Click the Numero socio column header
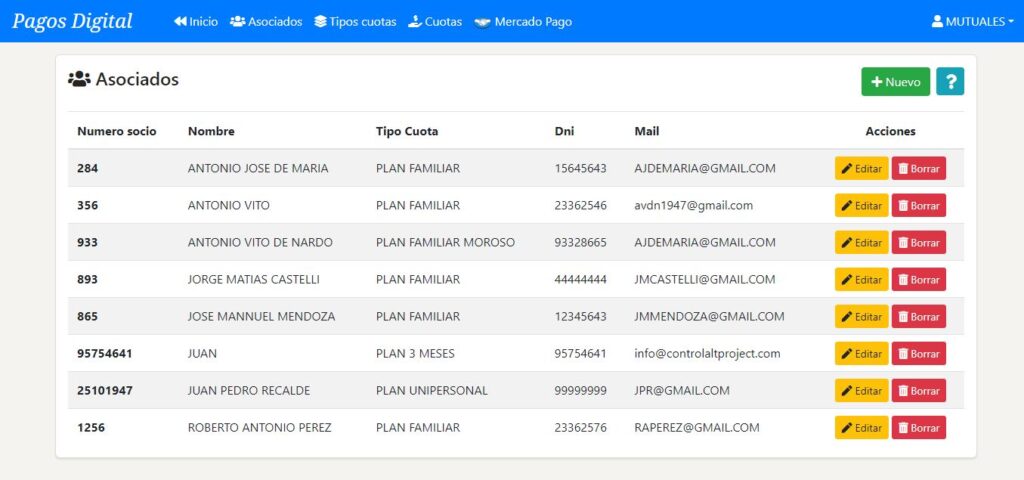 117,131
